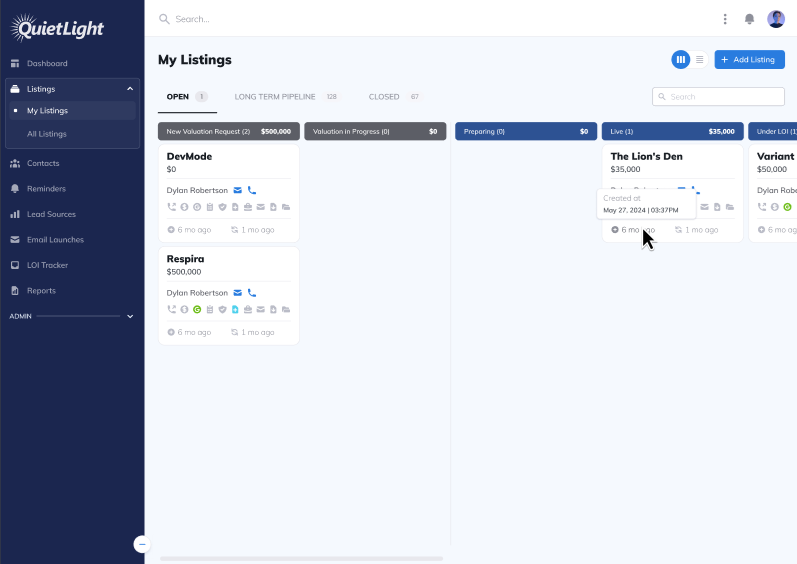Open the DevMode listing title
797x564 pixels.
[x=189, y=156]
